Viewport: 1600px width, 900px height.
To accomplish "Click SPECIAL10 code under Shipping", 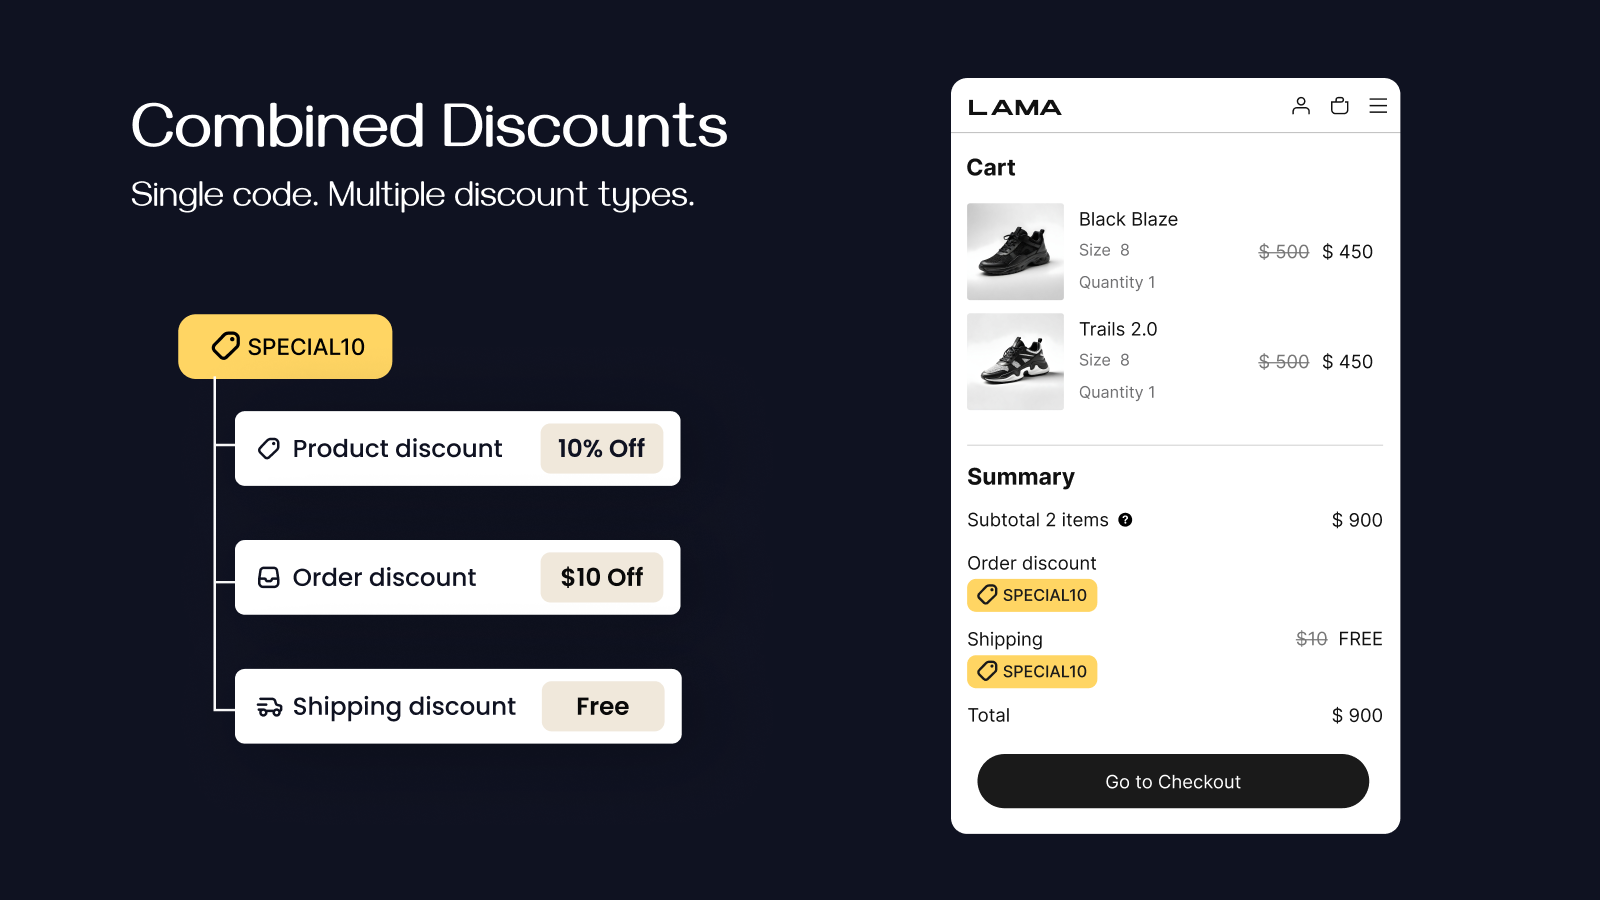I will pos(1032,671).
